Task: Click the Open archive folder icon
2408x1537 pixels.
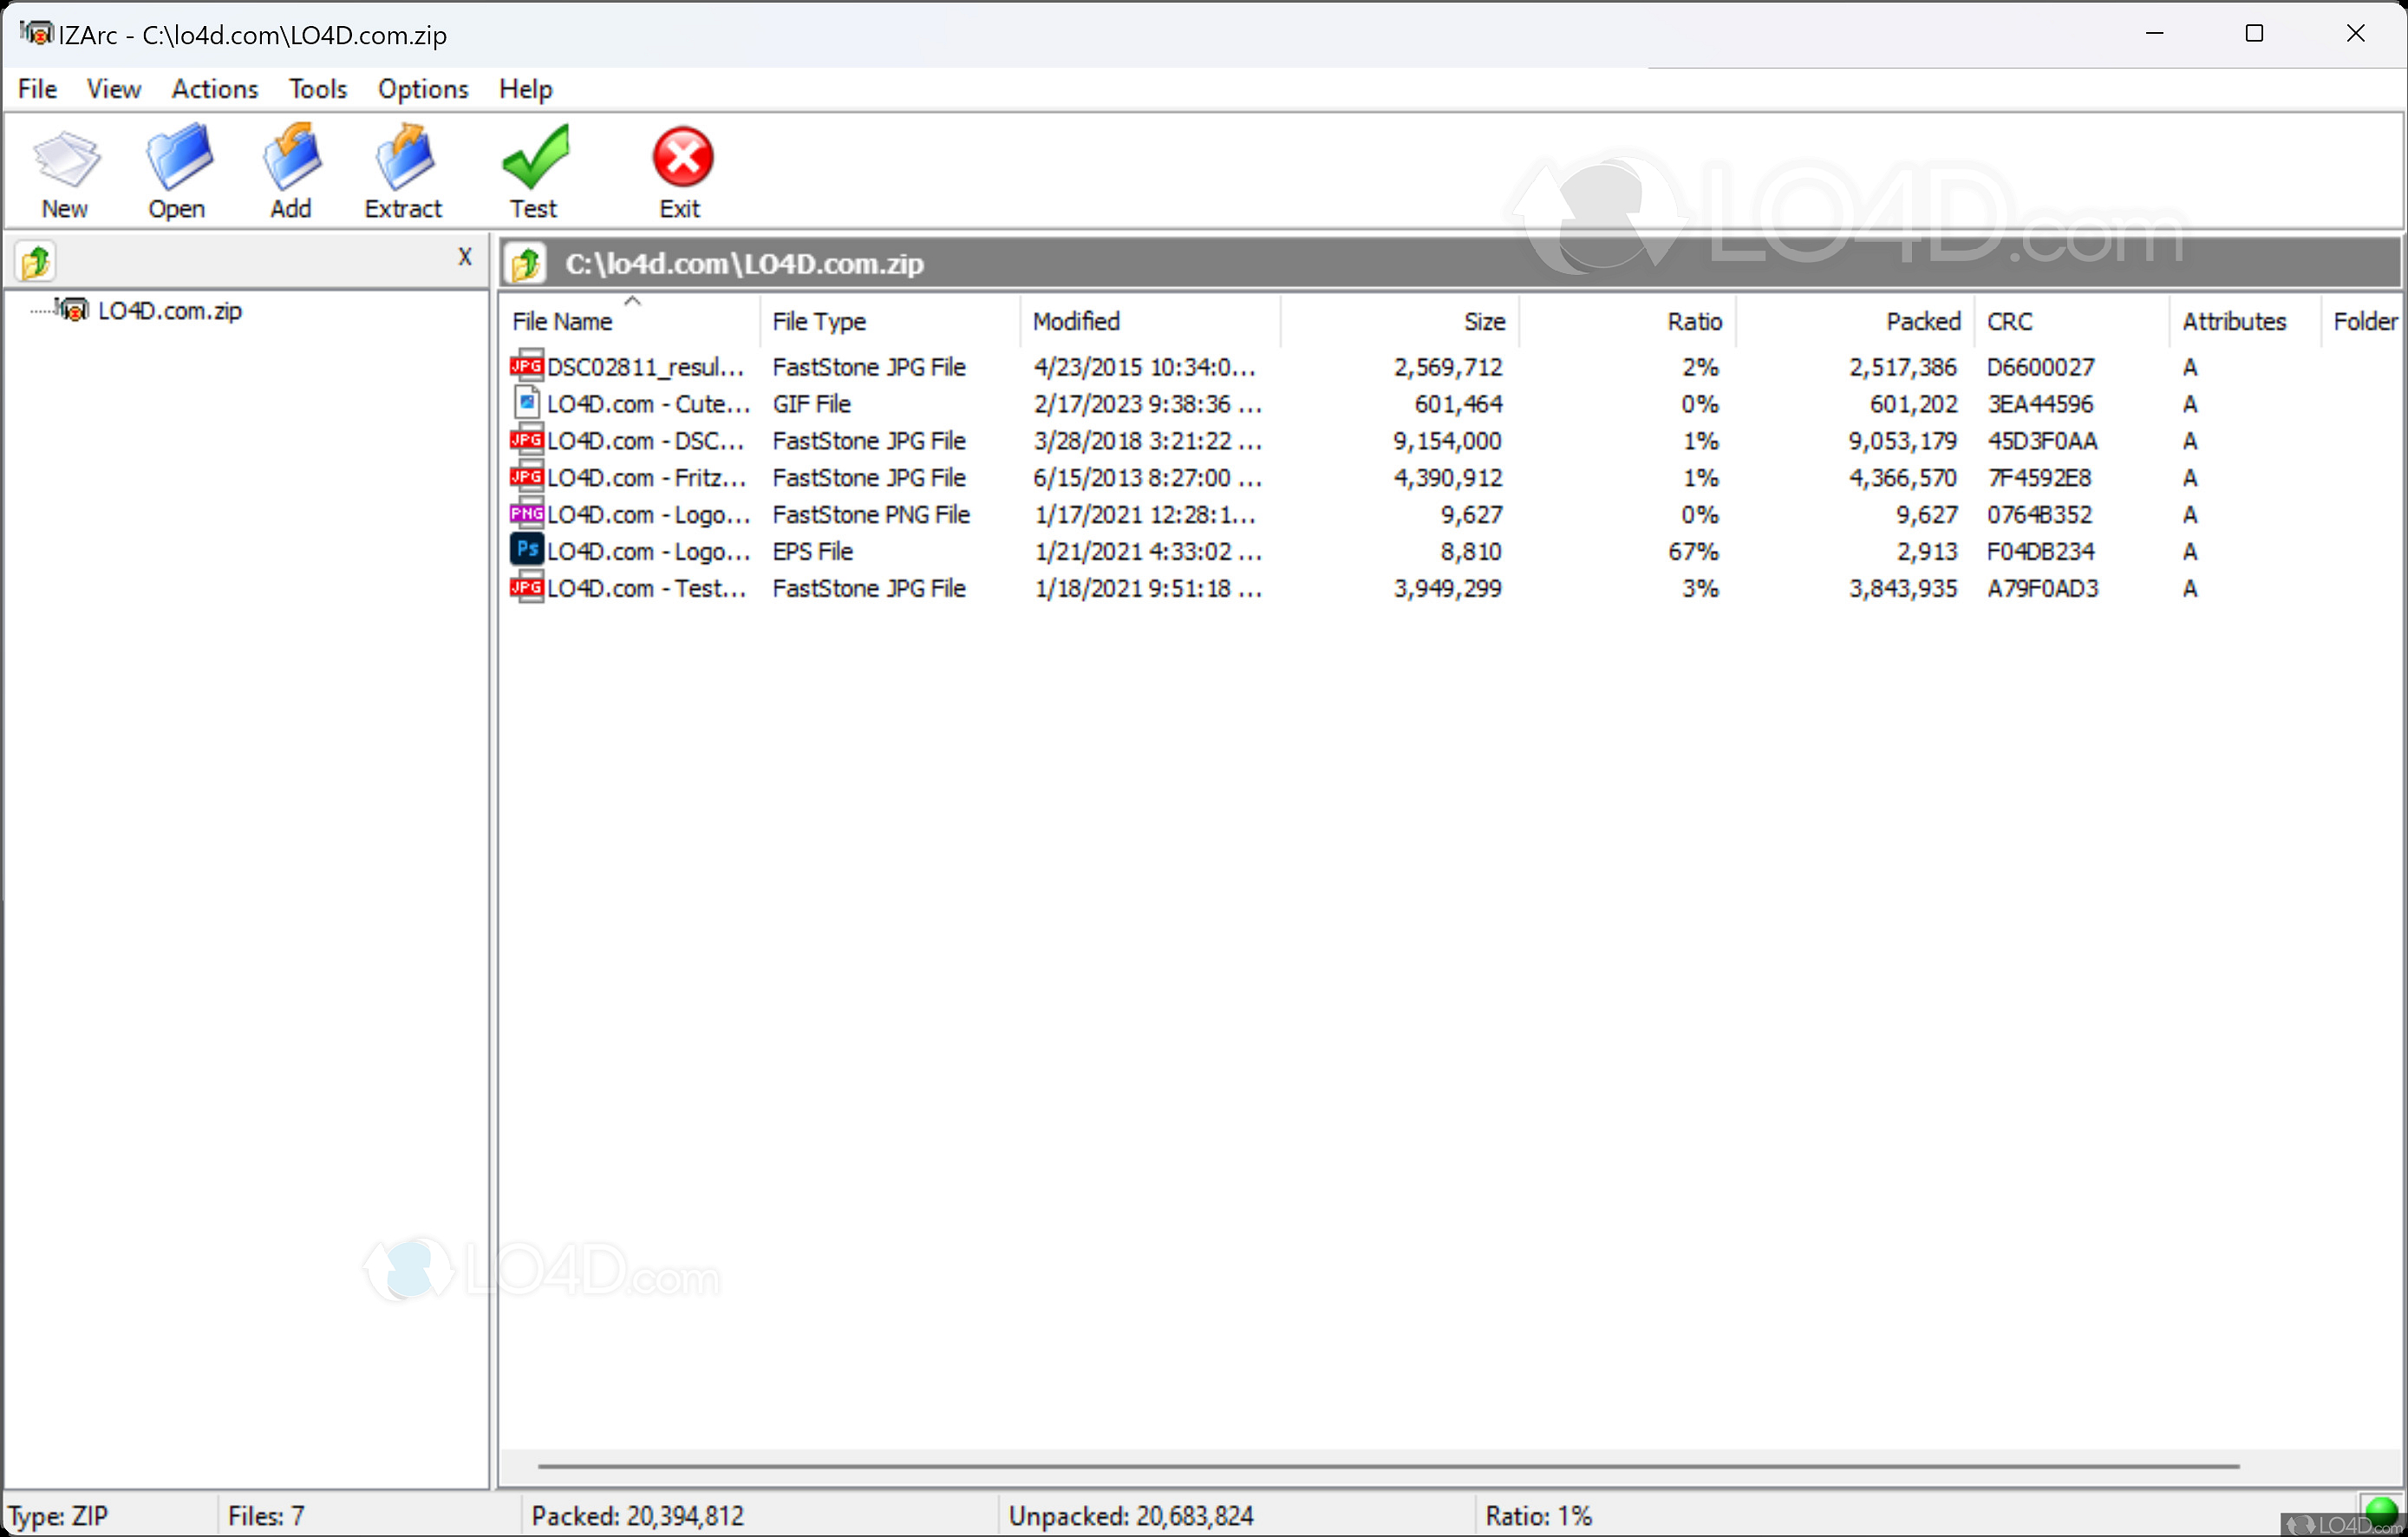Action: (x=178, y=158)
